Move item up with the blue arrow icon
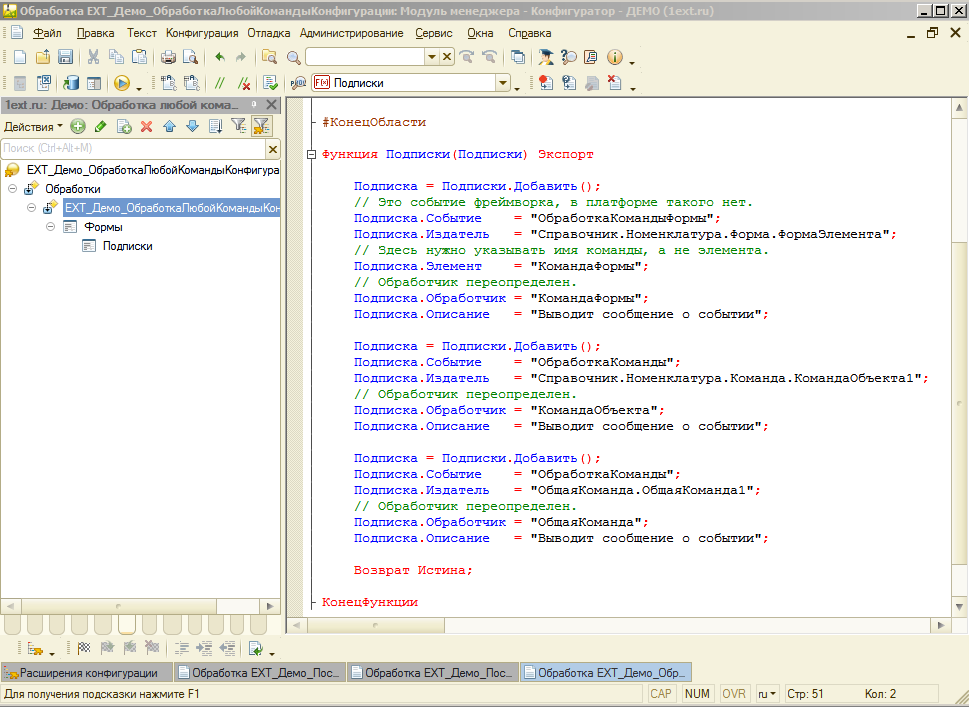The image size is (969, 707). tap(170, 126)
